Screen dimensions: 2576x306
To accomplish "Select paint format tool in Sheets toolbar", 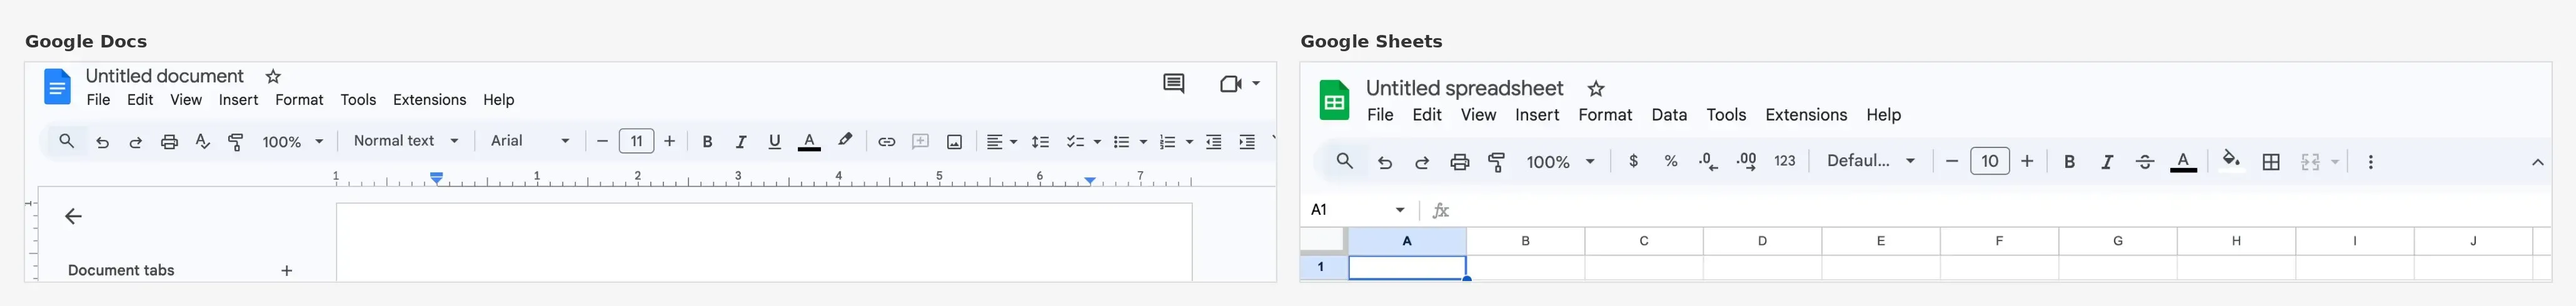I will (x=1497, y=162).
